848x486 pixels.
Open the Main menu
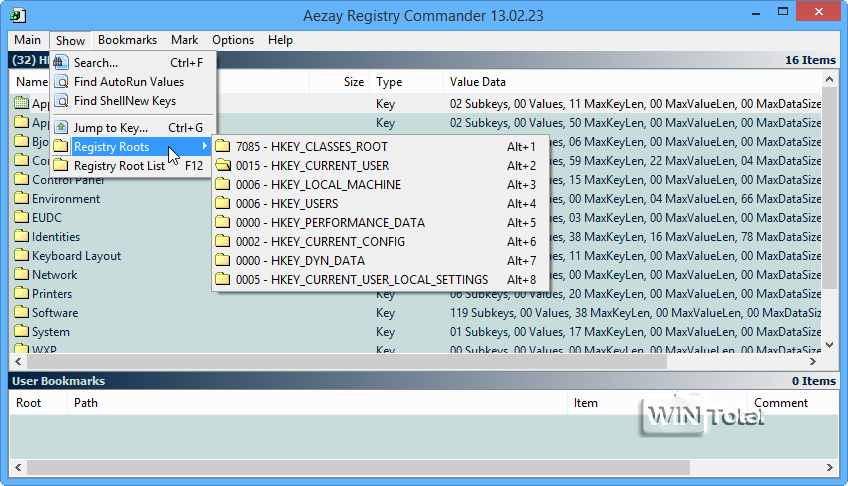click(28, 40)
